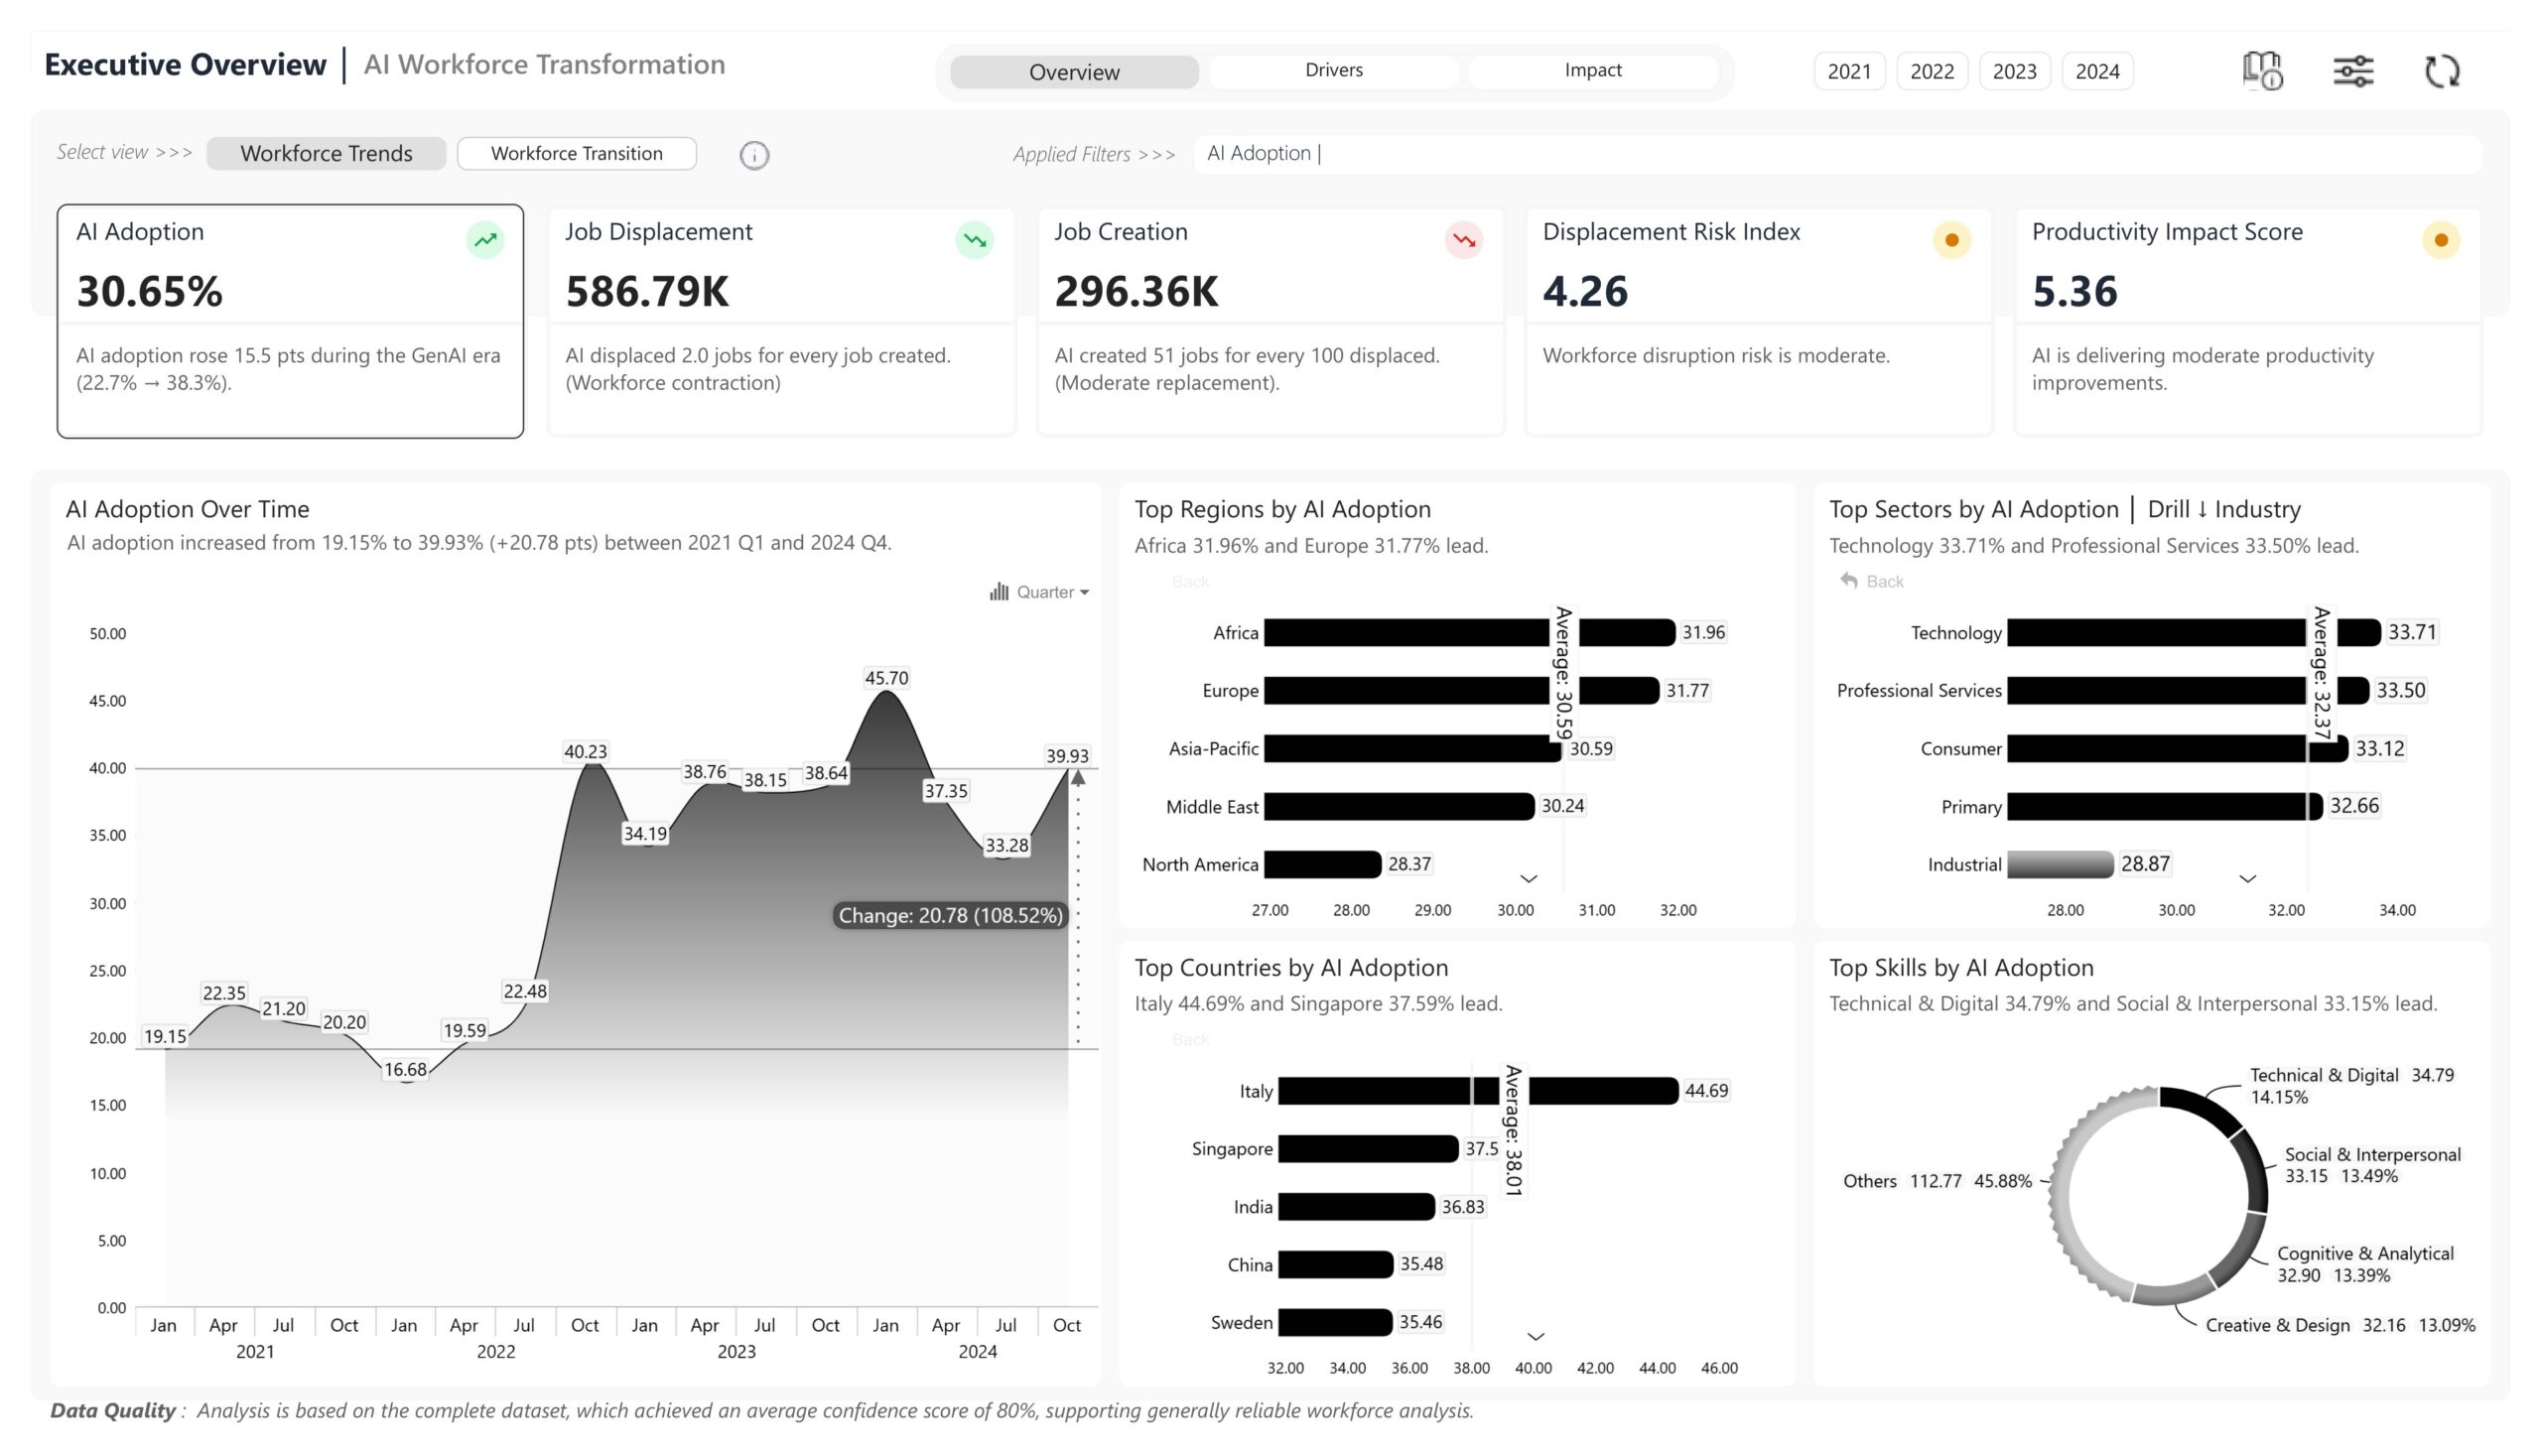The height and width of the screenshot is (1456, 2541).
Task: Click the Asia-Pacific bar in Top Regions
Action: pos(1412,748)
